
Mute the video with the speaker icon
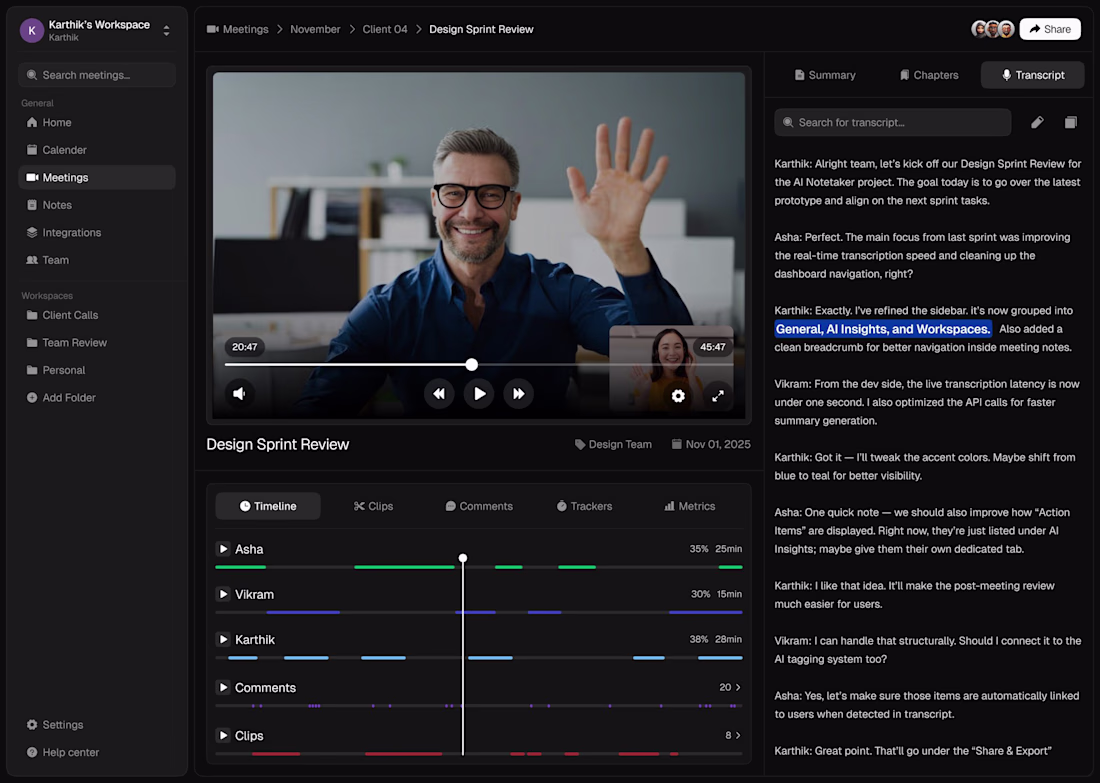point(239,394)
